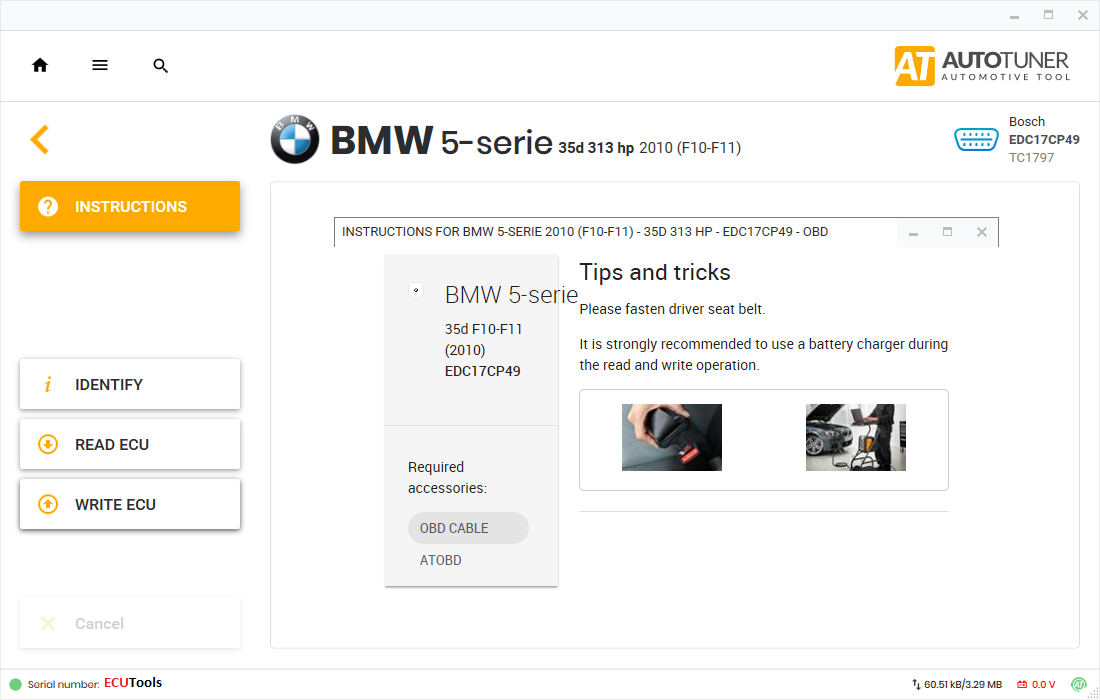Click the search magnifier icon

161,66
